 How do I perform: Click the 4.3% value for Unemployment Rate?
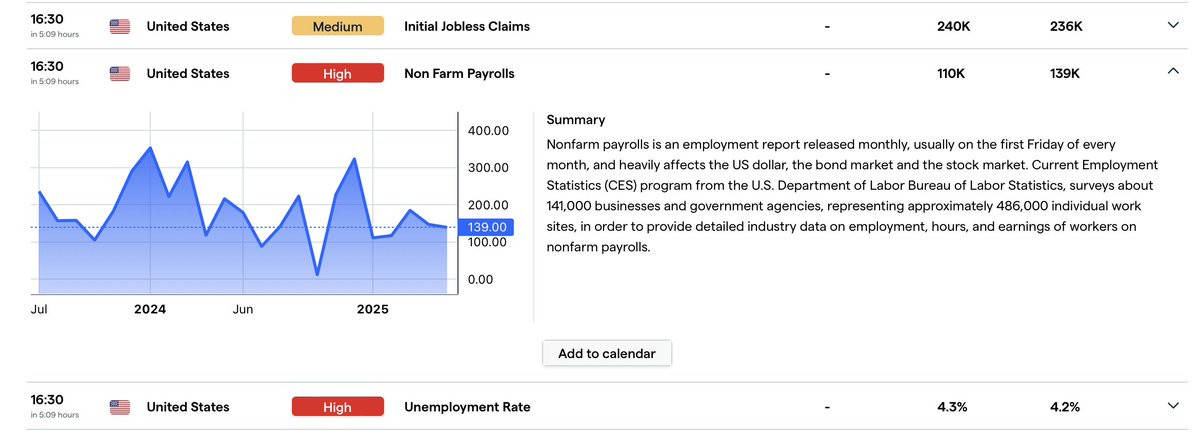click(x=953, y=407)
